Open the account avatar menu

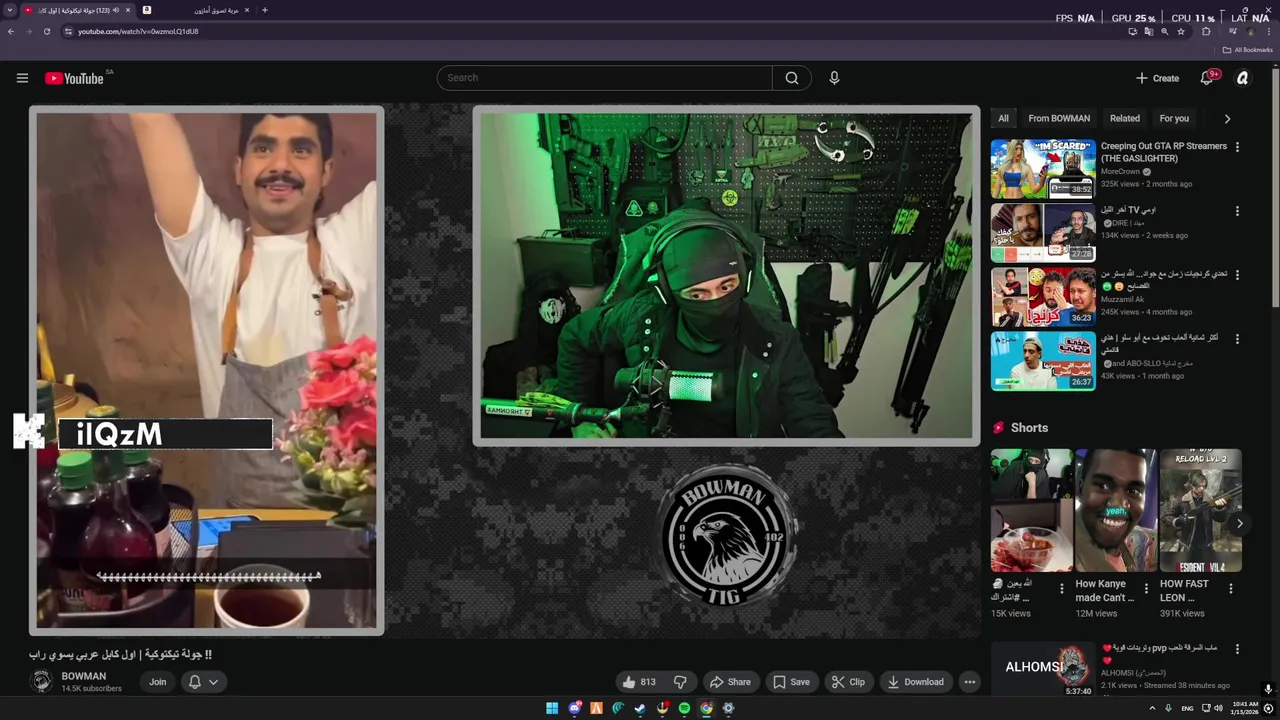(x=1243, y=78)
